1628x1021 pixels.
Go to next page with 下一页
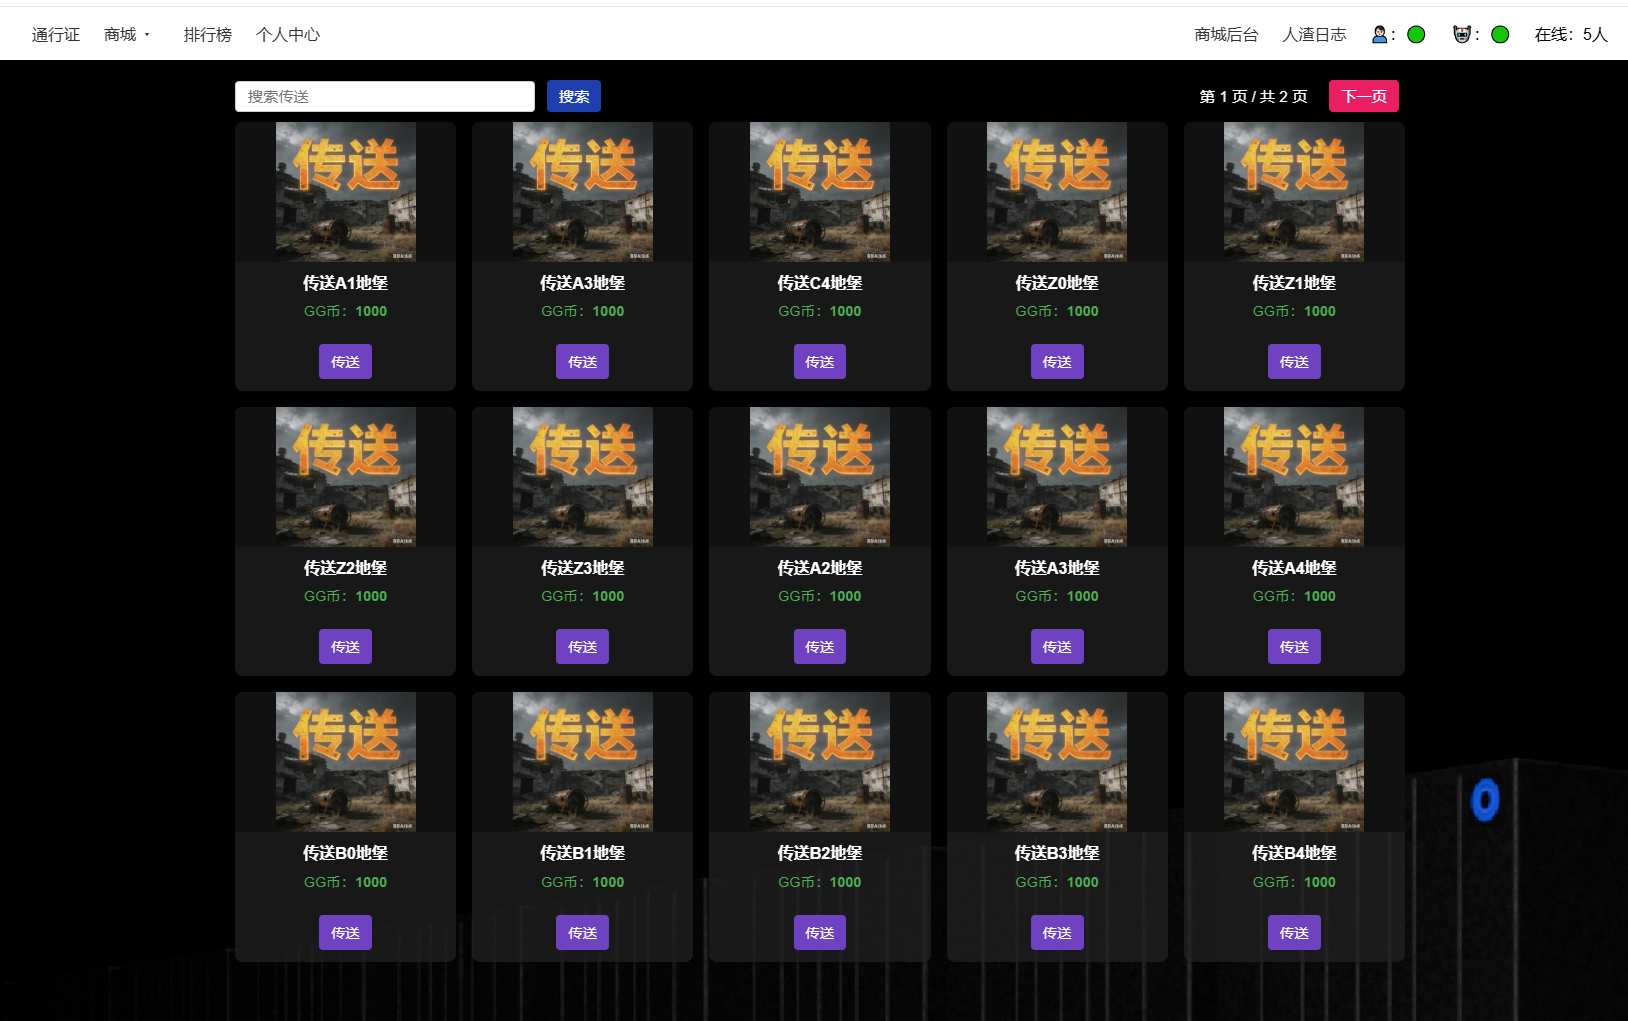[1364, 96]
